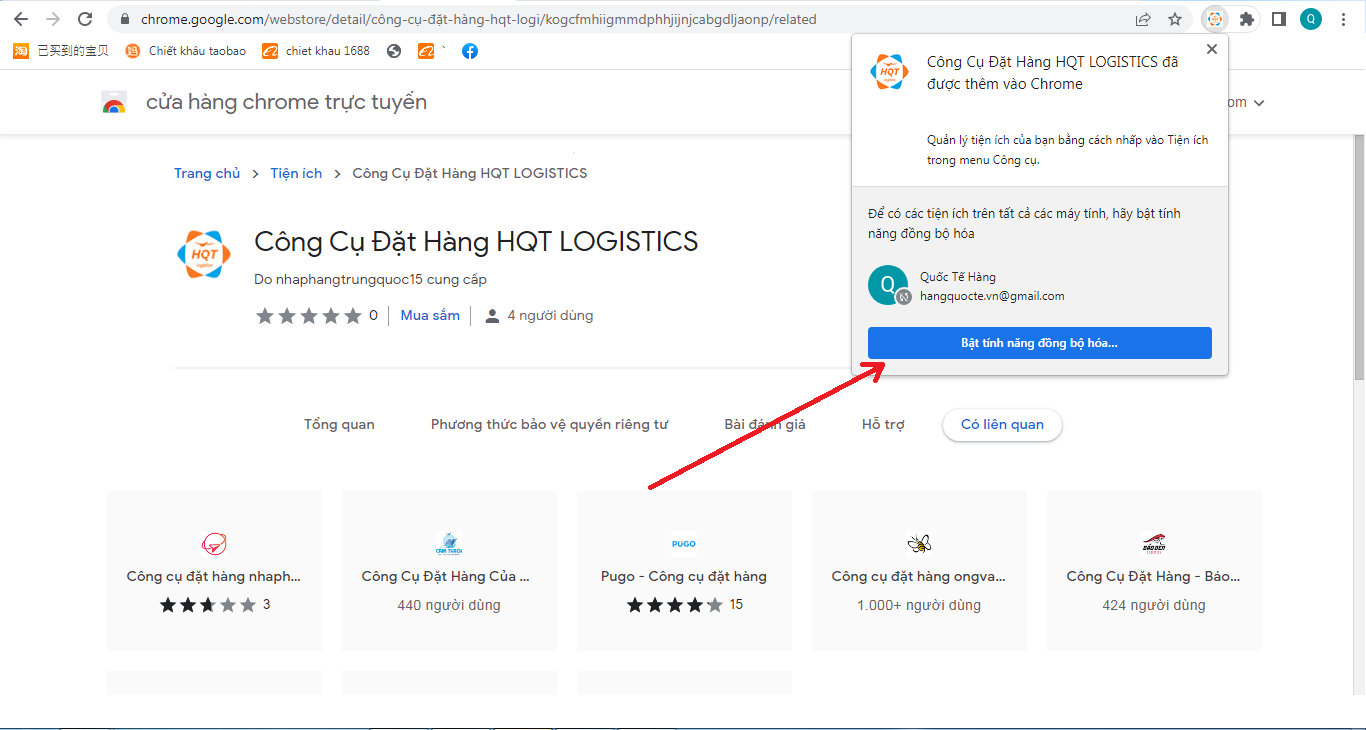1366x730 pixels.
Task: Toggle the browser side panel icon
Action: [1278, 19]
